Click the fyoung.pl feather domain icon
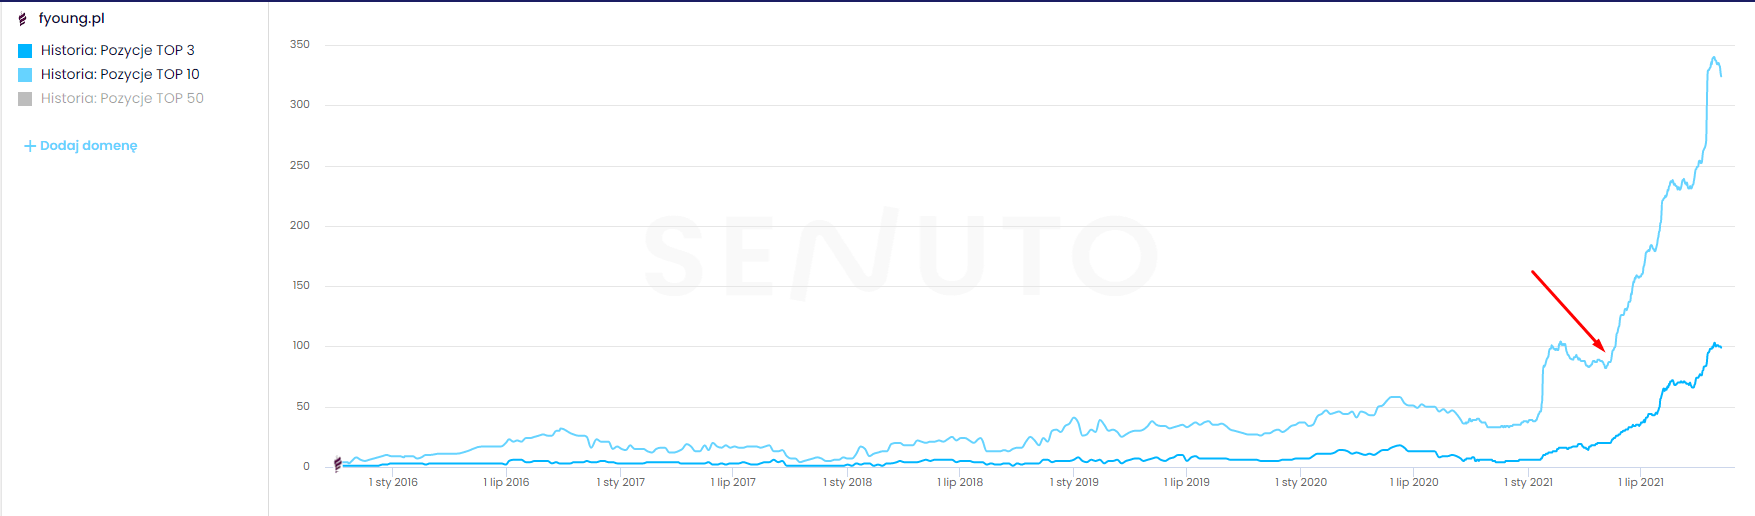This screenshot has width=1755, height=516. 22,19
